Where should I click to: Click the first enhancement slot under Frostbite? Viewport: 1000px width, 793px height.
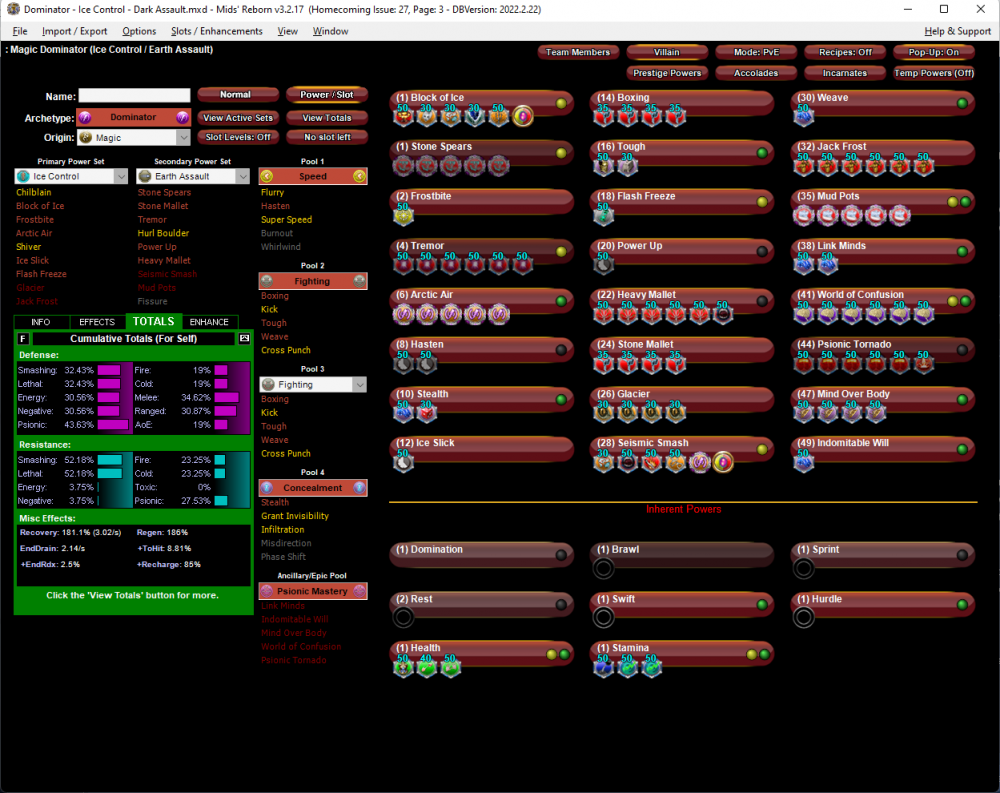point(405,215)
